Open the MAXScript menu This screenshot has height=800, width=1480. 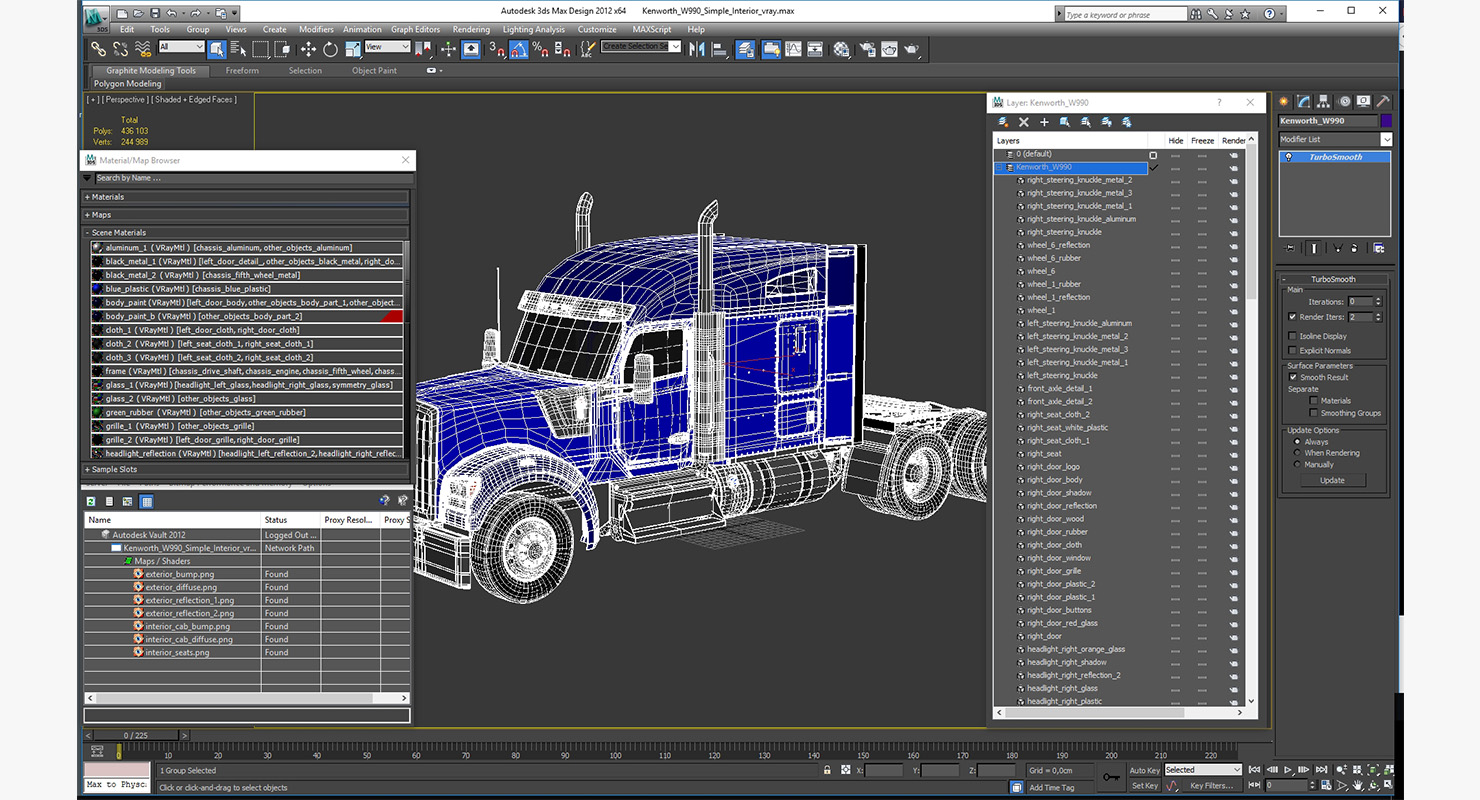[x=652, y=30]
